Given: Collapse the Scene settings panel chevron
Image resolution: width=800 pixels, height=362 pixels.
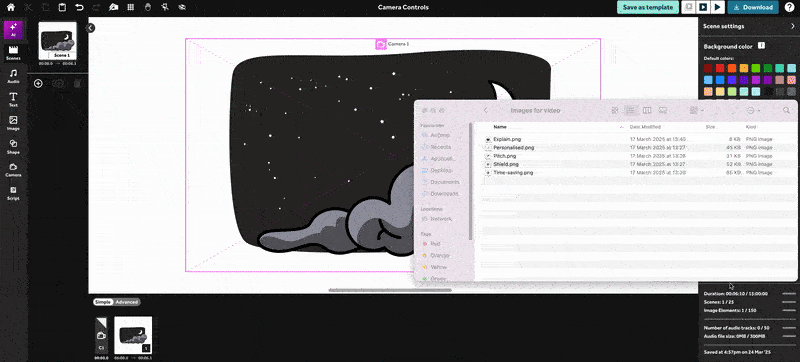Looking at the screenshot, I should (792, 26).
